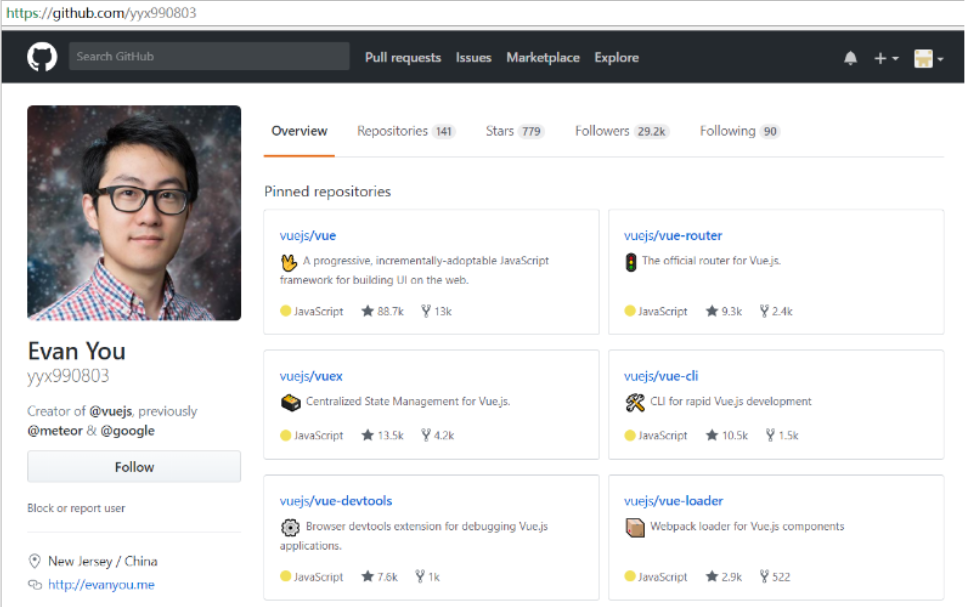This screenshot has width=968, height=607.
Task: Click the Repositories count badge 141
Action: tap(443, 131)
